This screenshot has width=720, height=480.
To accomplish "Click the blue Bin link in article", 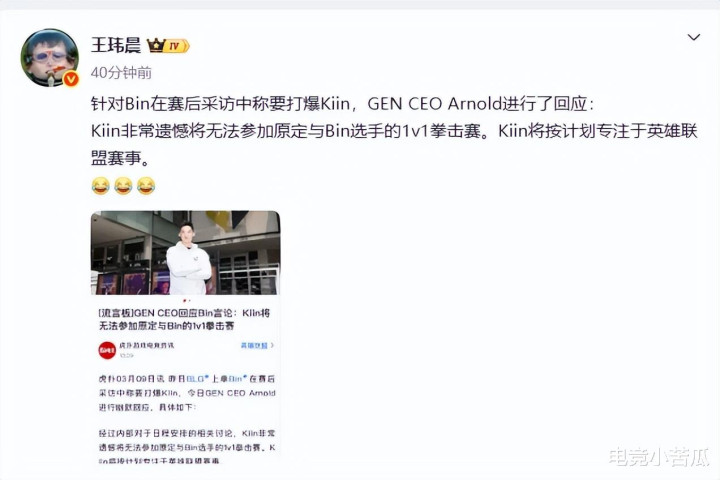I will coord(236,379).
